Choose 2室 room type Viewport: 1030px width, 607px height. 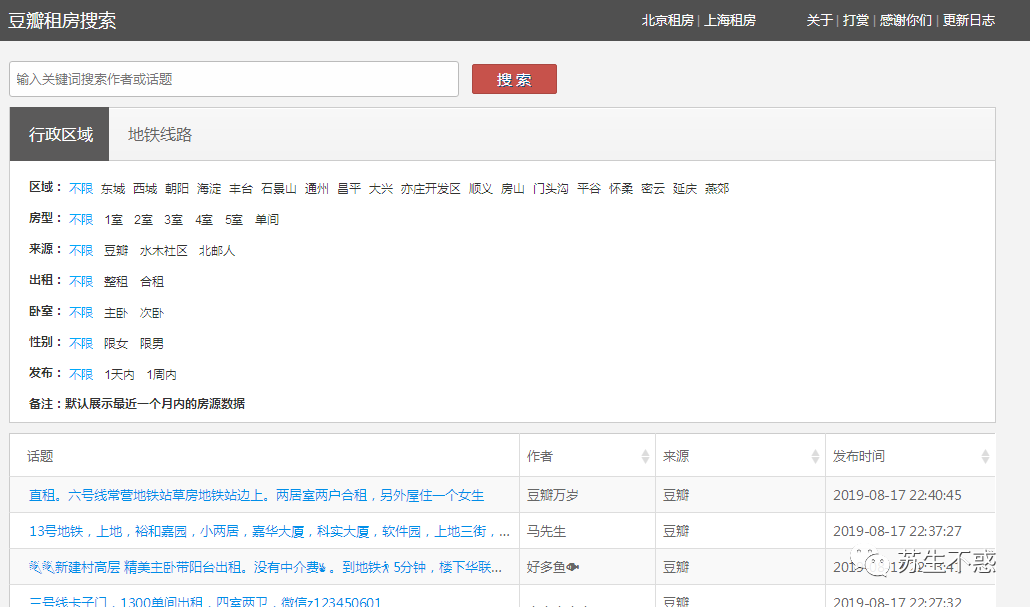[x=143, y=219]
